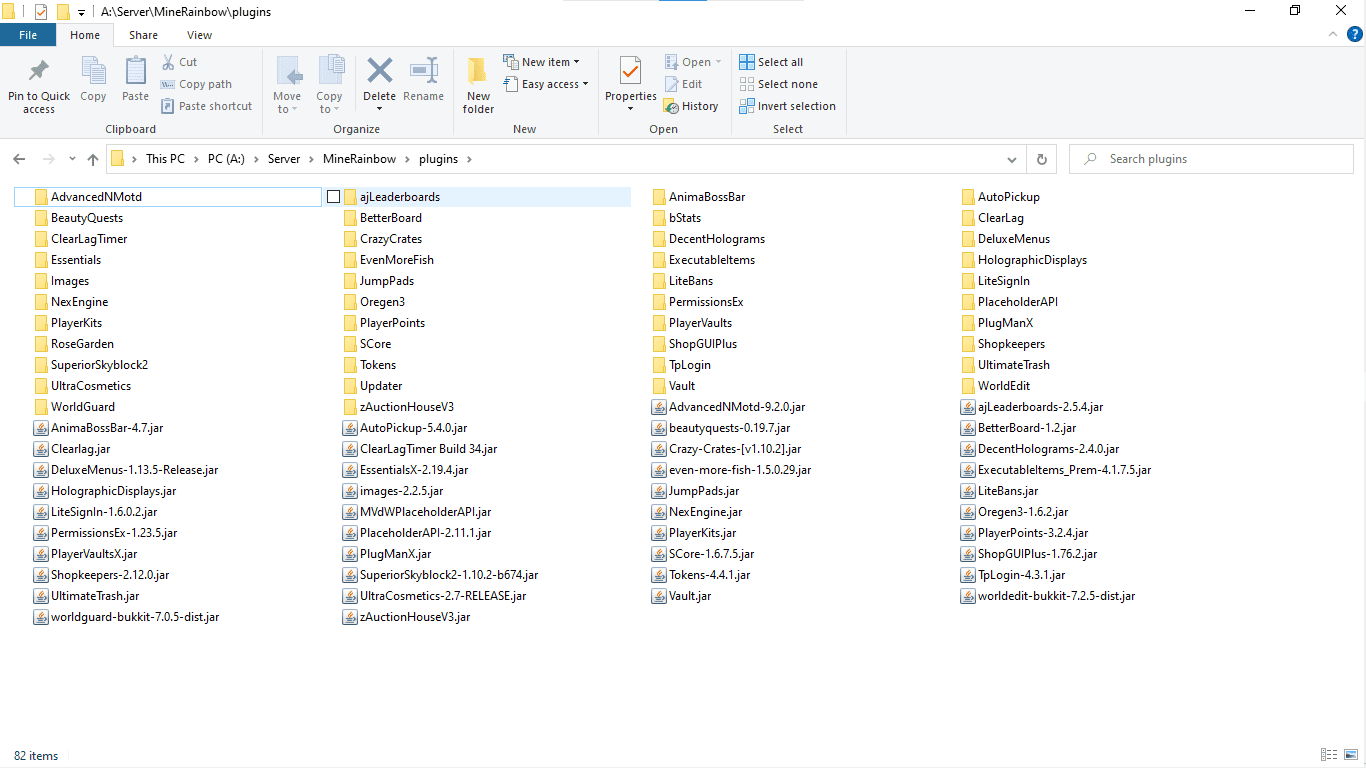This screenshot has width=1366, height=768.
Task: Open the File menu tab
Action: [x=28, y=35]
